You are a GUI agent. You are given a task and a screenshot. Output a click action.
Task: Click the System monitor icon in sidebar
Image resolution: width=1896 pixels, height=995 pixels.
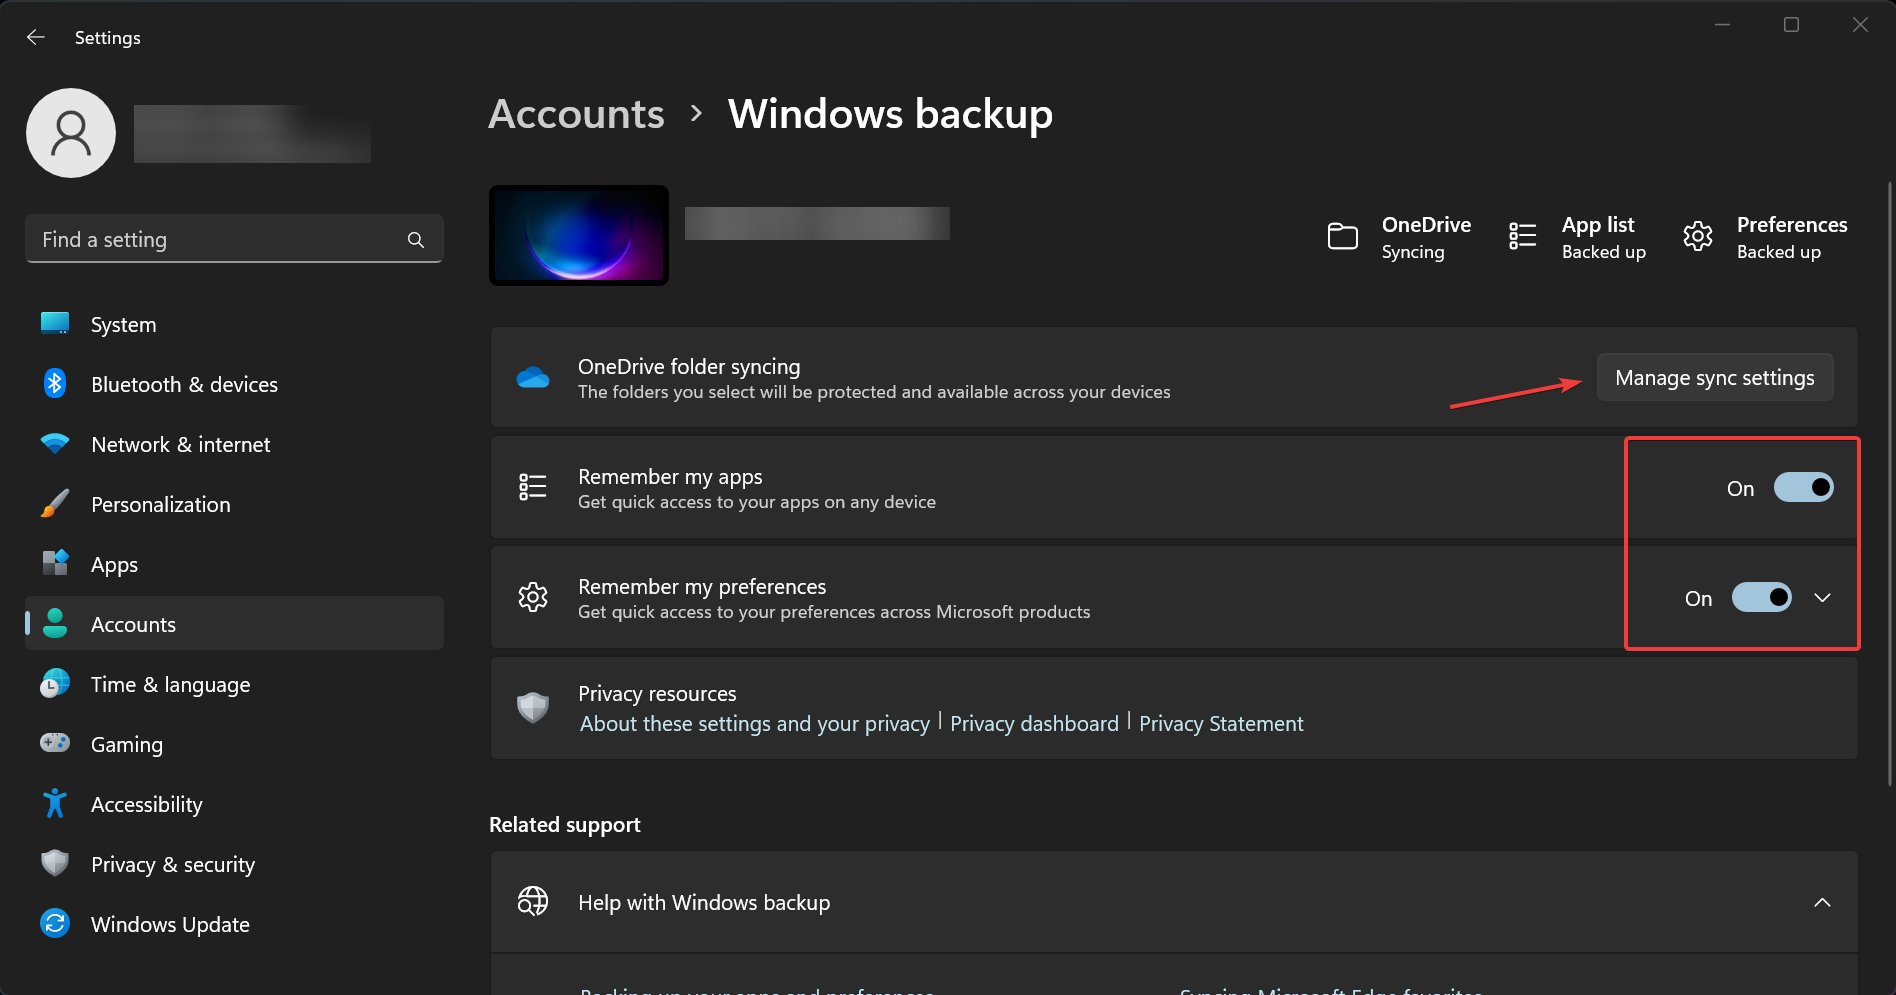pos(55,324)
